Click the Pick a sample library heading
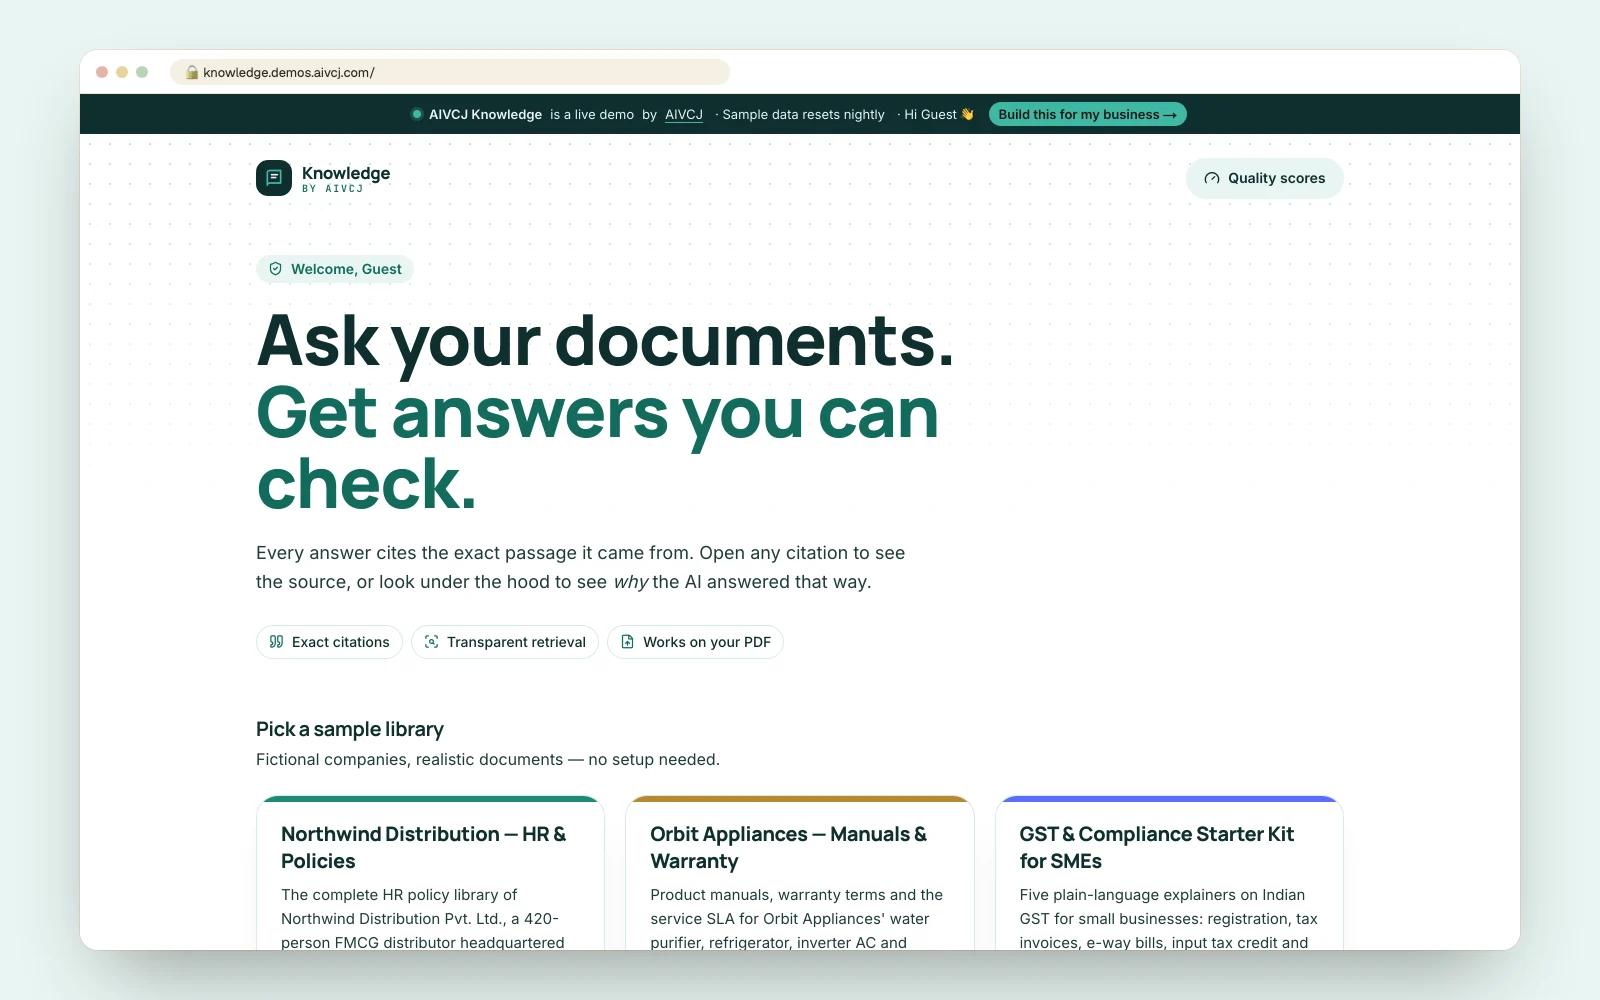The width and height of the screenshot is (1600, 1000). click(x=350, y=729)
